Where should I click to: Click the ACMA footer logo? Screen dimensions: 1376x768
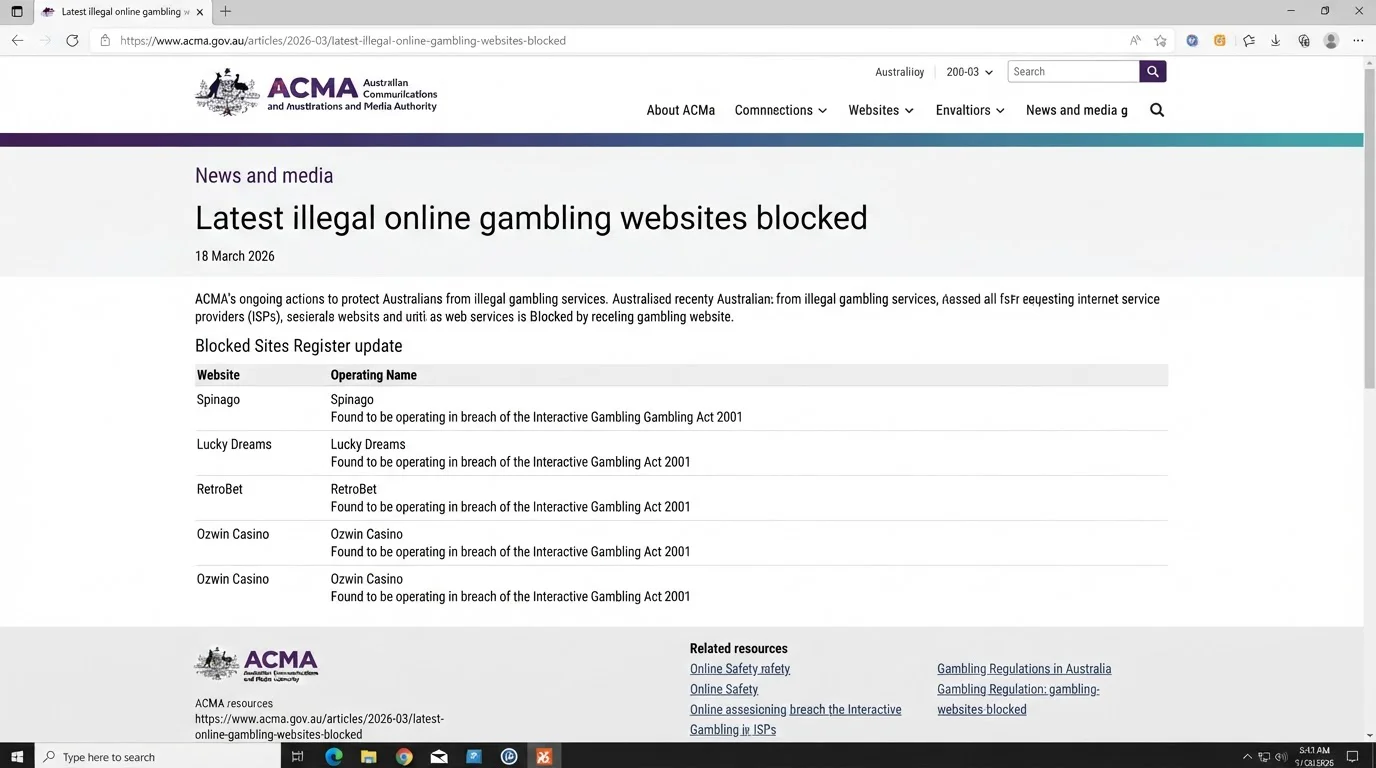pyautogui.click(x=256, y=664)
